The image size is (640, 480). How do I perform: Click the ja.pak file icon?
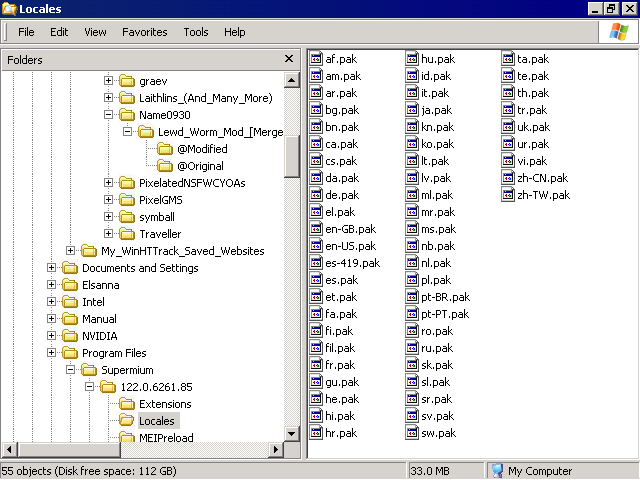[x=412, y=110]
